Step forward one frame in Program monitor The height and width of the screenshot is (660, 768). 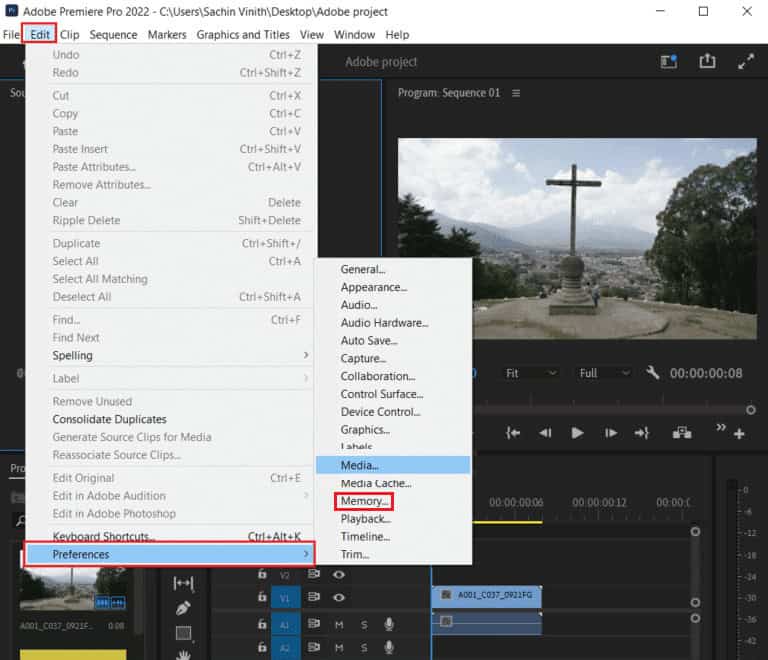610,433
